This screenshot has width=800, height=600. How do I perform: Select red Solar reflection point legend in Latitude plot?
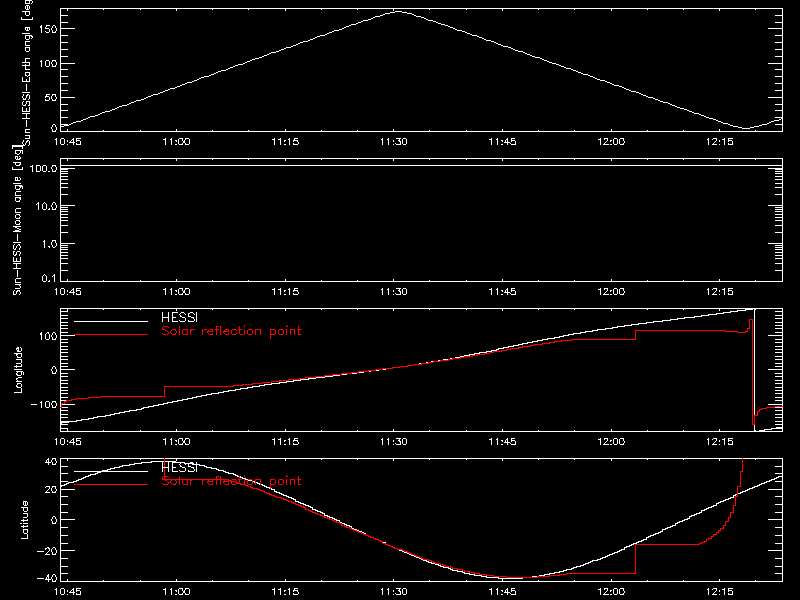[x=231, y=481]
